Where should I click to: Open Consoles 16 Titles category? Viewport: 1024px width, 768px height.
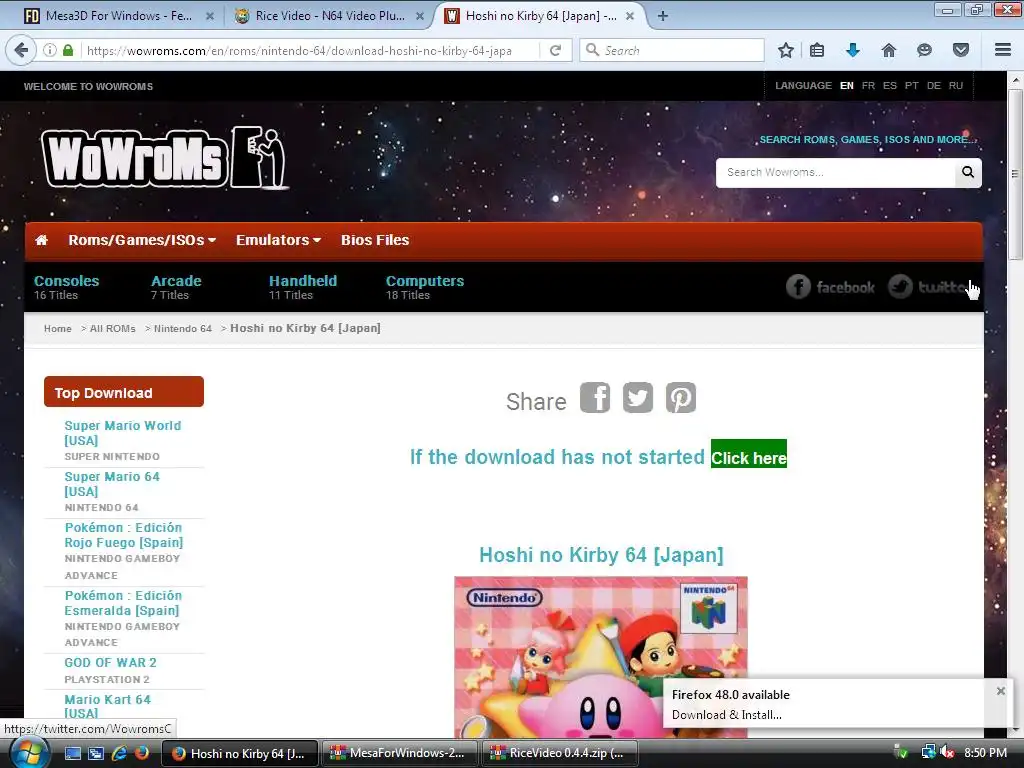[67, 287]
